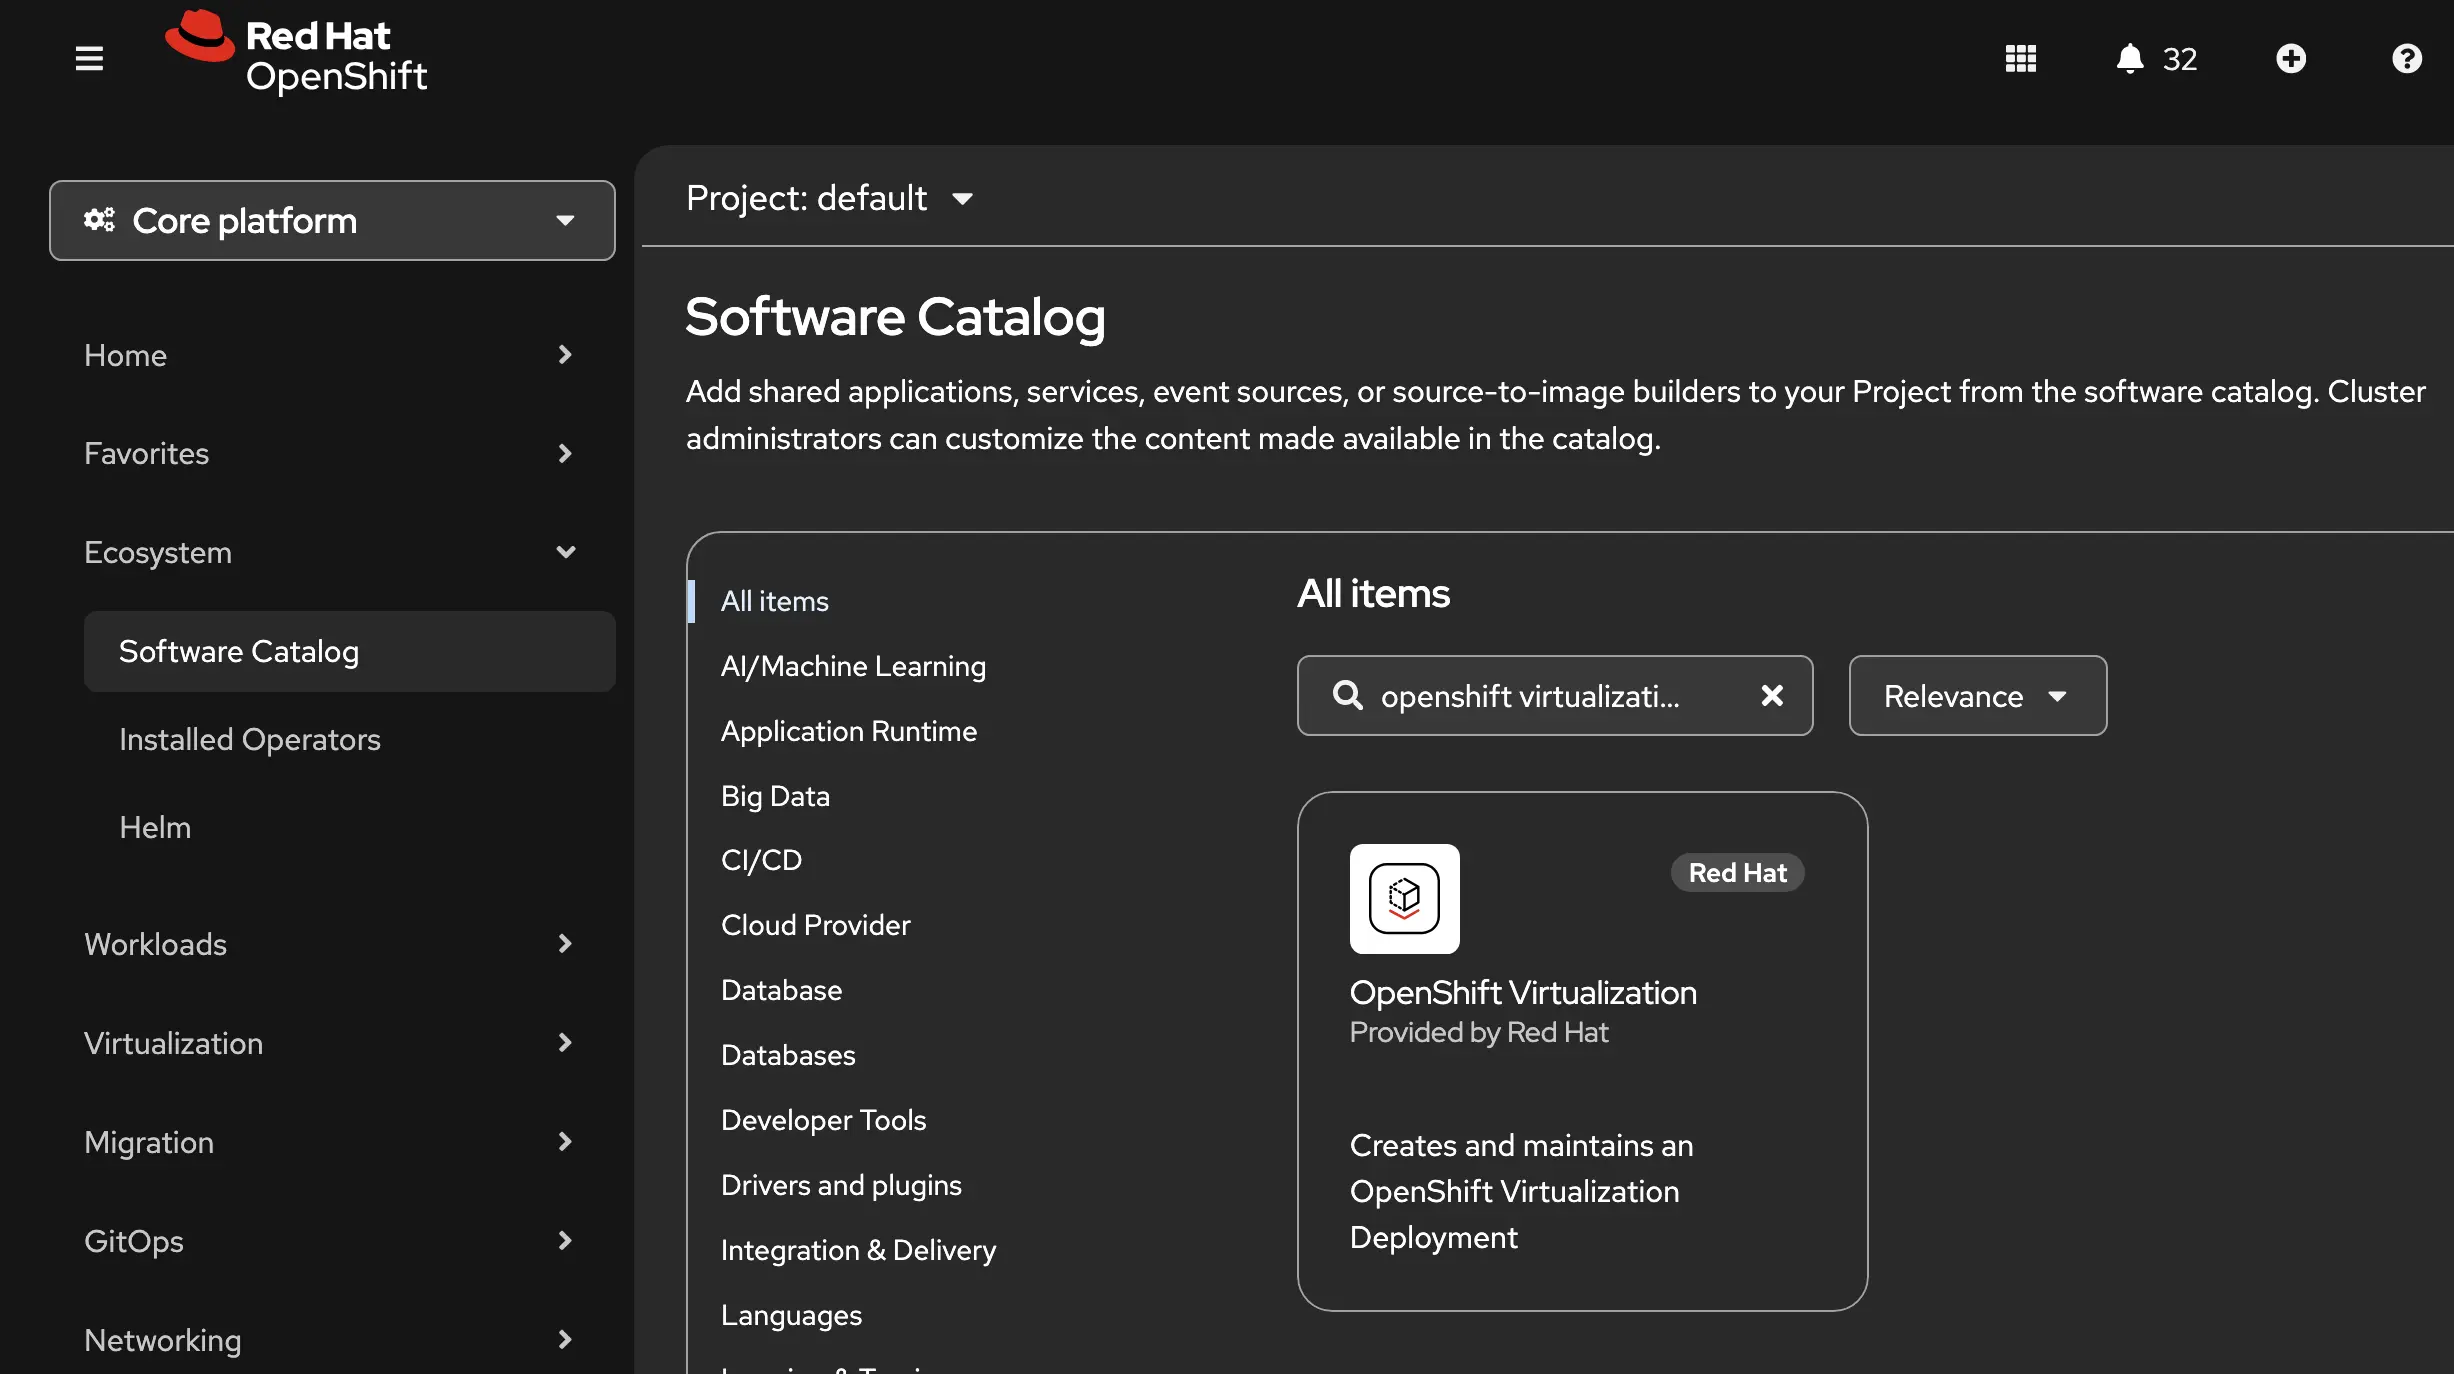Filter by Big Data category
The width and height of the screenshot is (2454, 1374).
coord(775,796)
